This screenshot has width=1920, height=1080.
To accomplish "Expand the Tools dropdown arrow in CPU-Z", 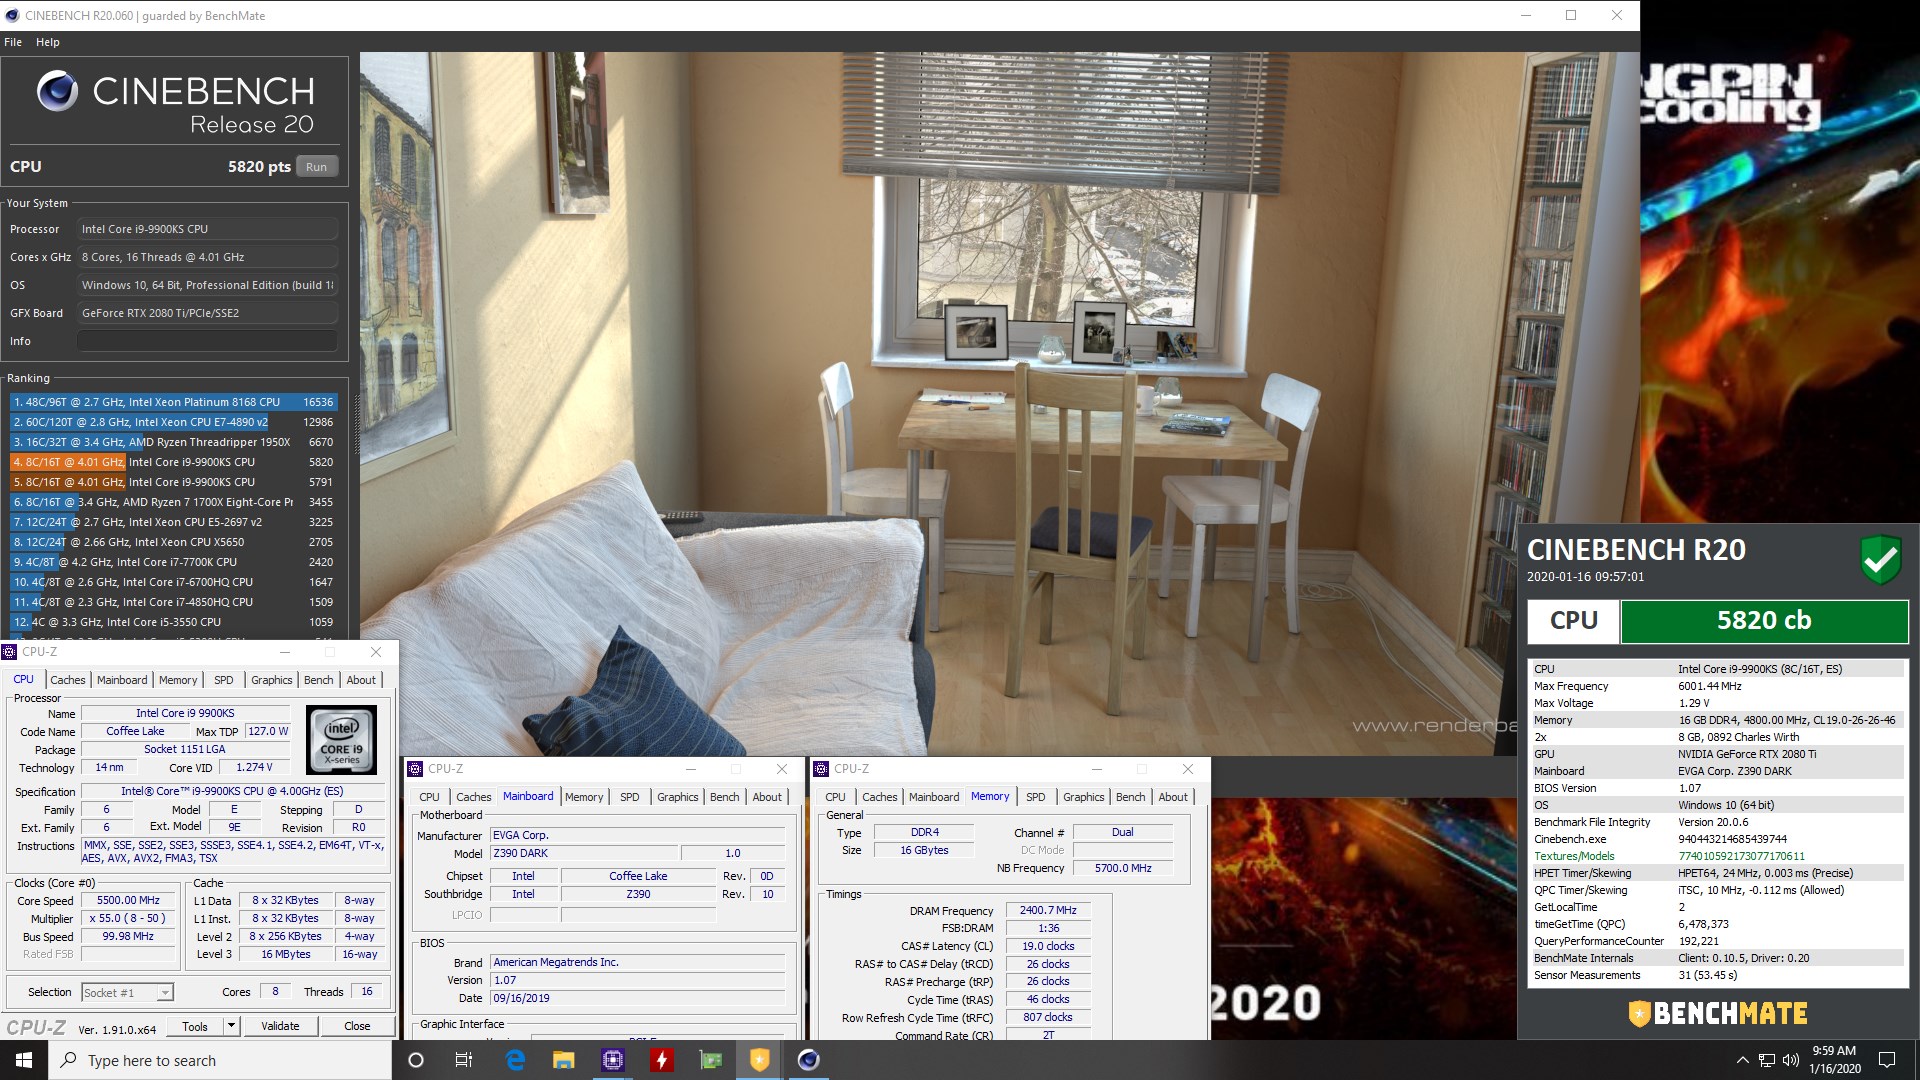I will coord(231,1026).
